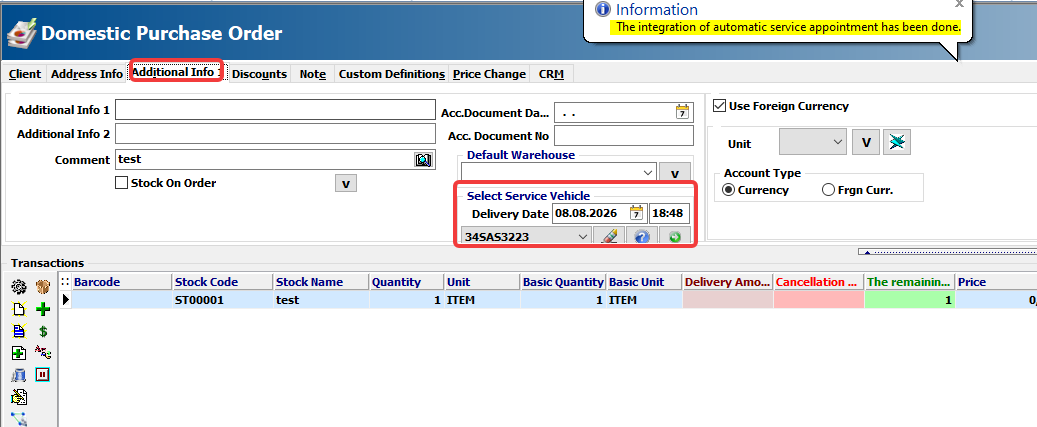Select the Frgn Curr. radio button
Screen dimensions: 1037x427
tap(828, 190)
